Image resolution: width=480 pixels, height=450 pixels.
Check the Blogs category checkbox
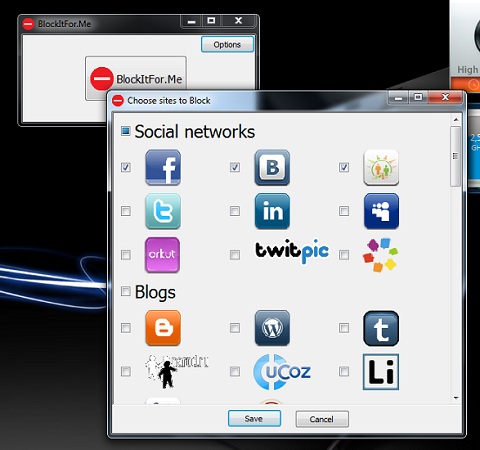point(125,291)
